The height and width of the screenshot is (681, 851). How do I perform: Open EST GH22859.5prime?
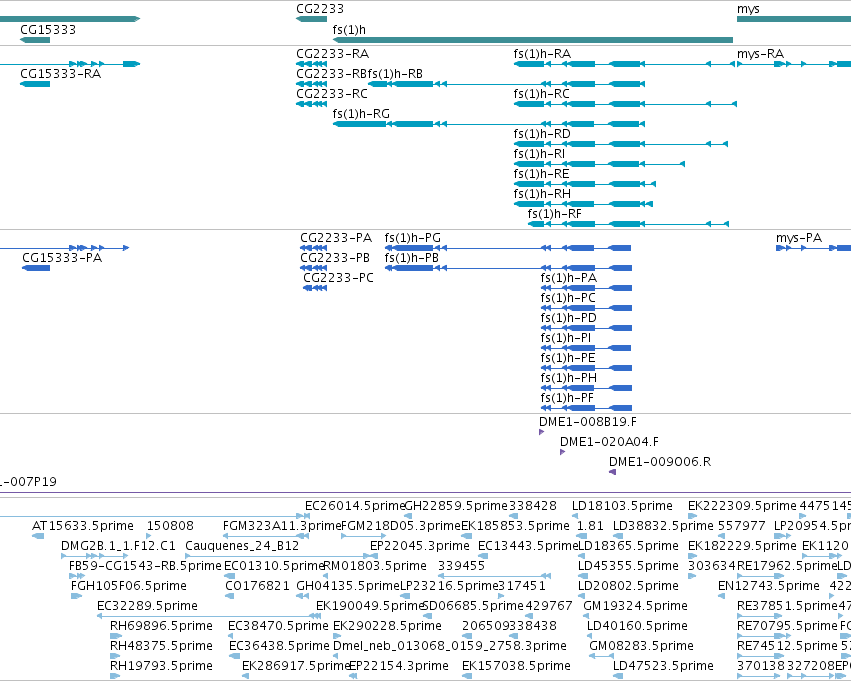click(x=456, y=506)
